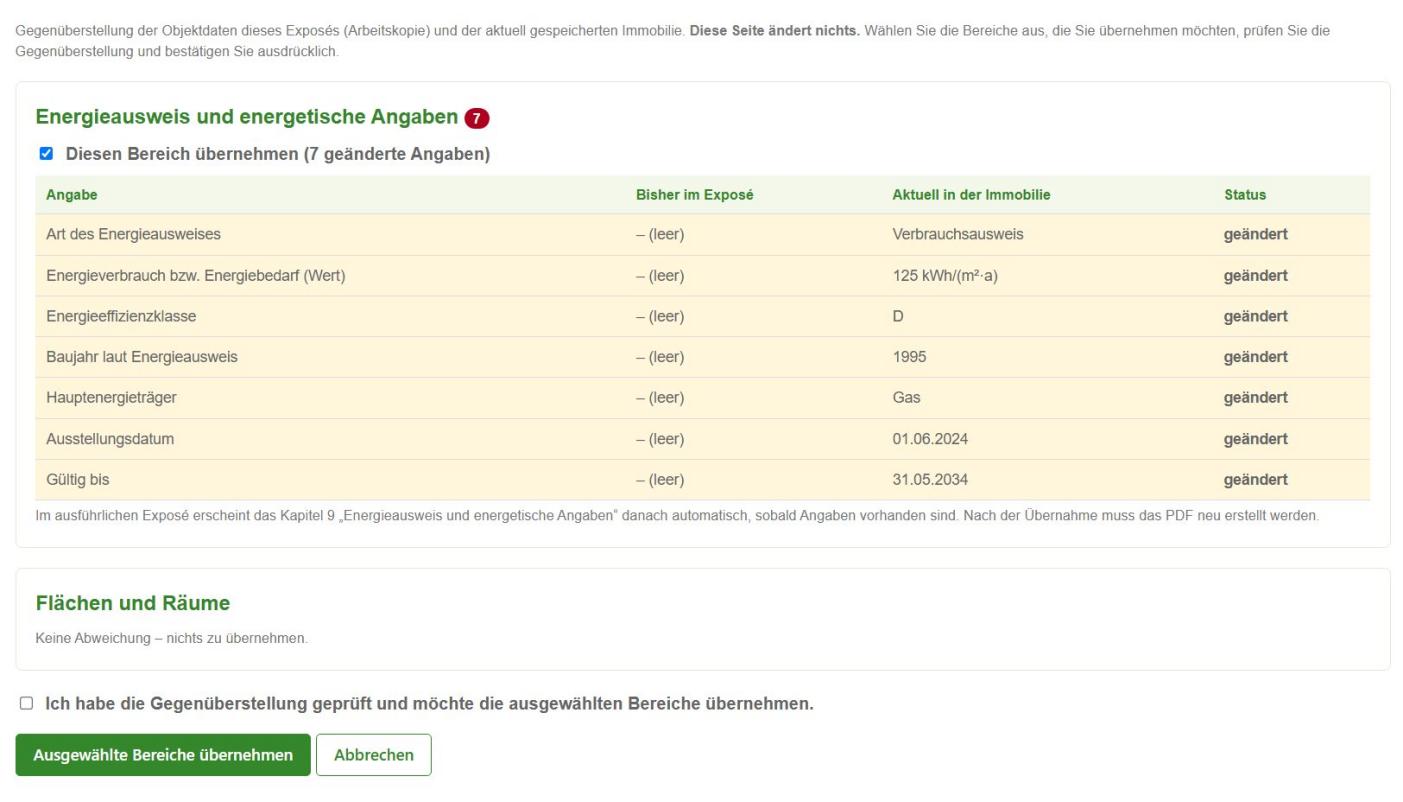Select the 'Baujahr laut Energieausweis' row label

pyautogui.click(x=142, y=357)
